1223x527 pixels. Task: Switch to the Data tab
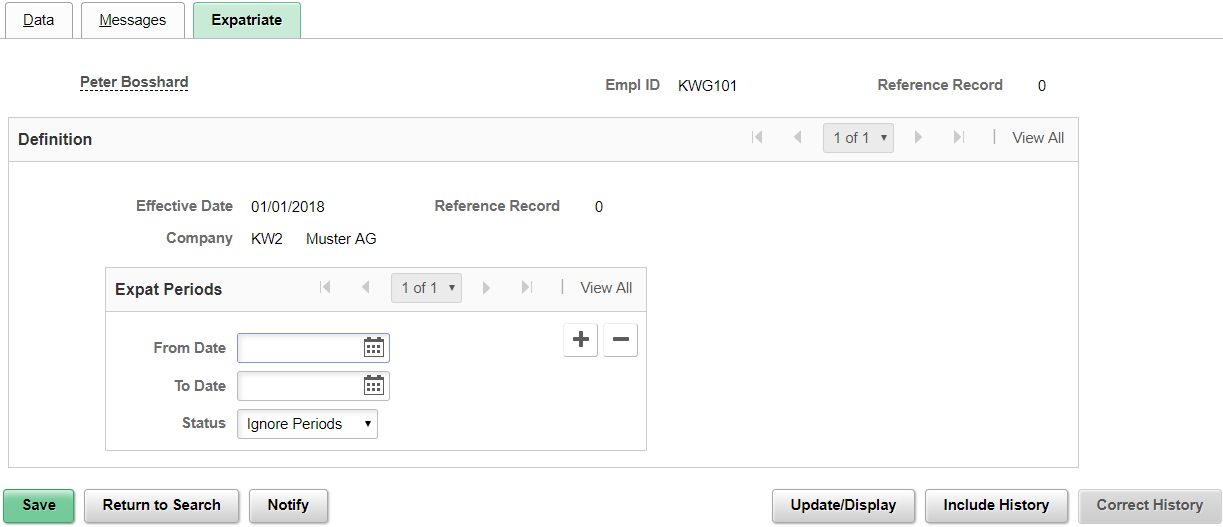click(x=38, y=20)
